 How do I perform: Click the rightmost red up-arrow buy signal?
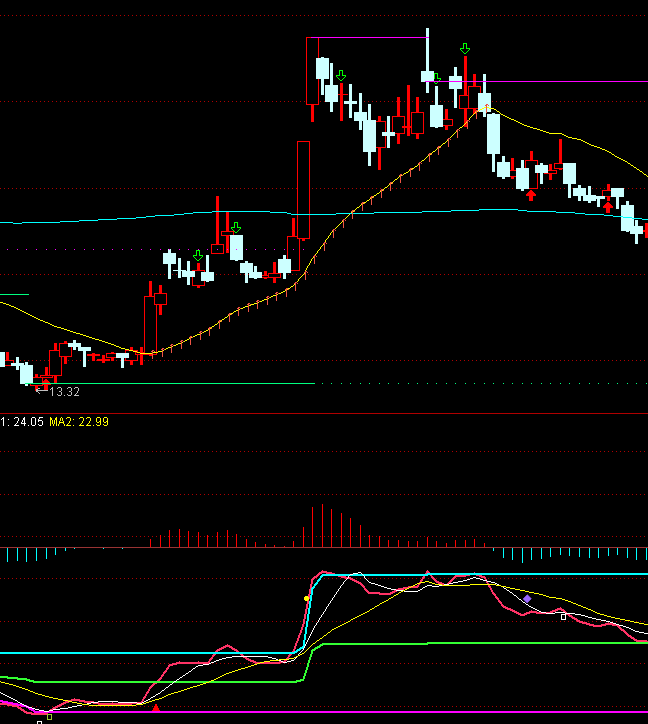608,206
